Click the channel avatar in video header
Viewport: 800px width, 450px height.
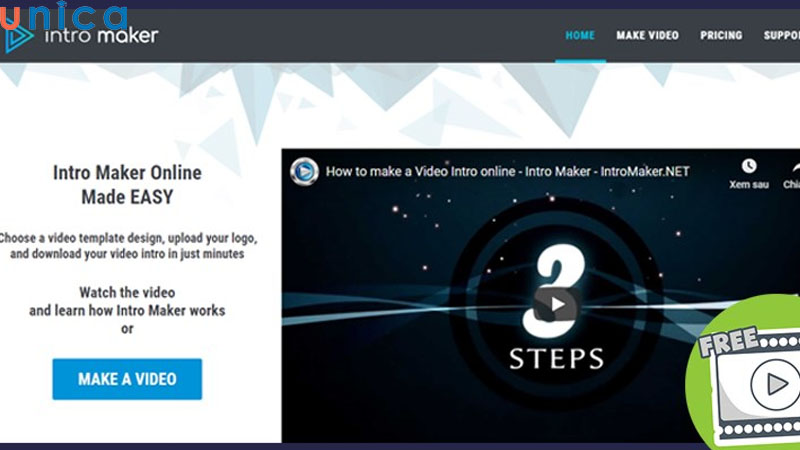(x=305, y=171)
